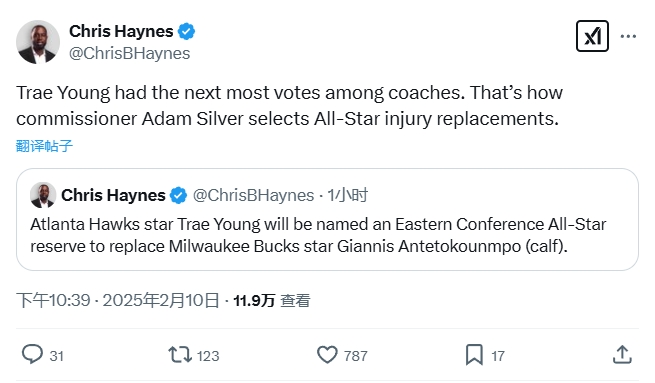Open the three-dot more options menu

(628, 36)
